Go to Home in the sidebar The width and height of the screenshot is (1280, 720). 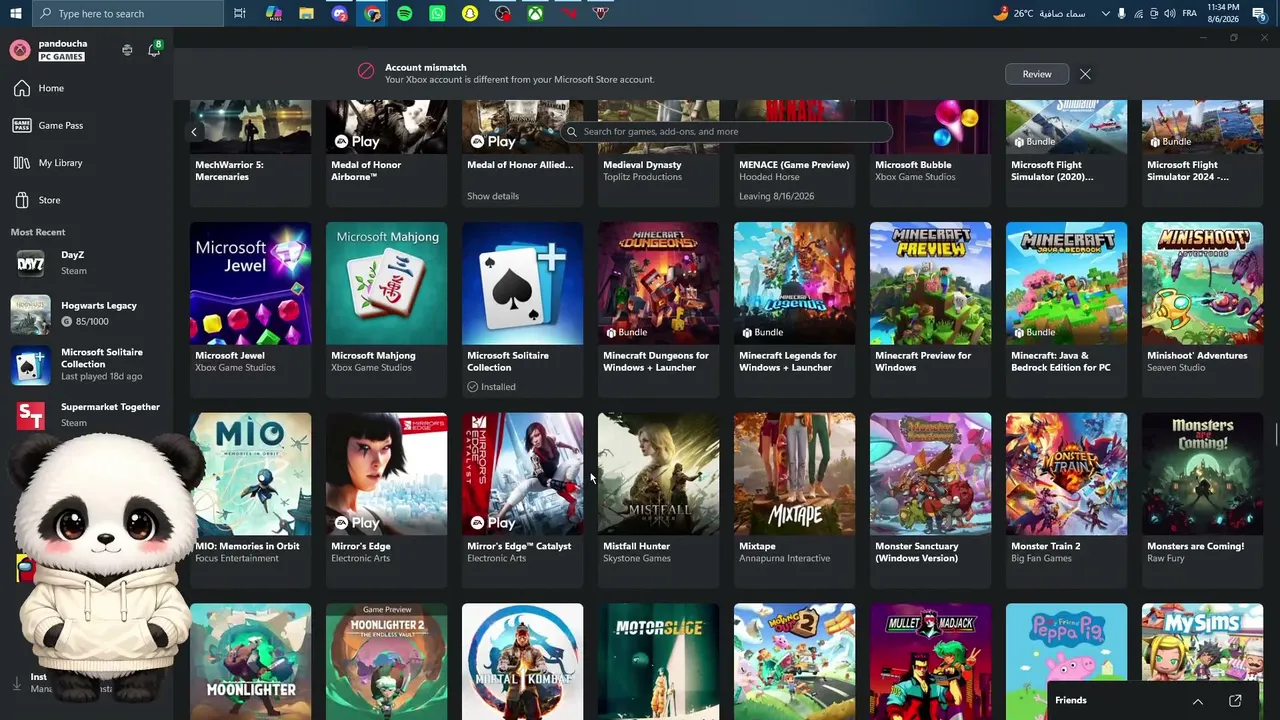tap(86, 88)
